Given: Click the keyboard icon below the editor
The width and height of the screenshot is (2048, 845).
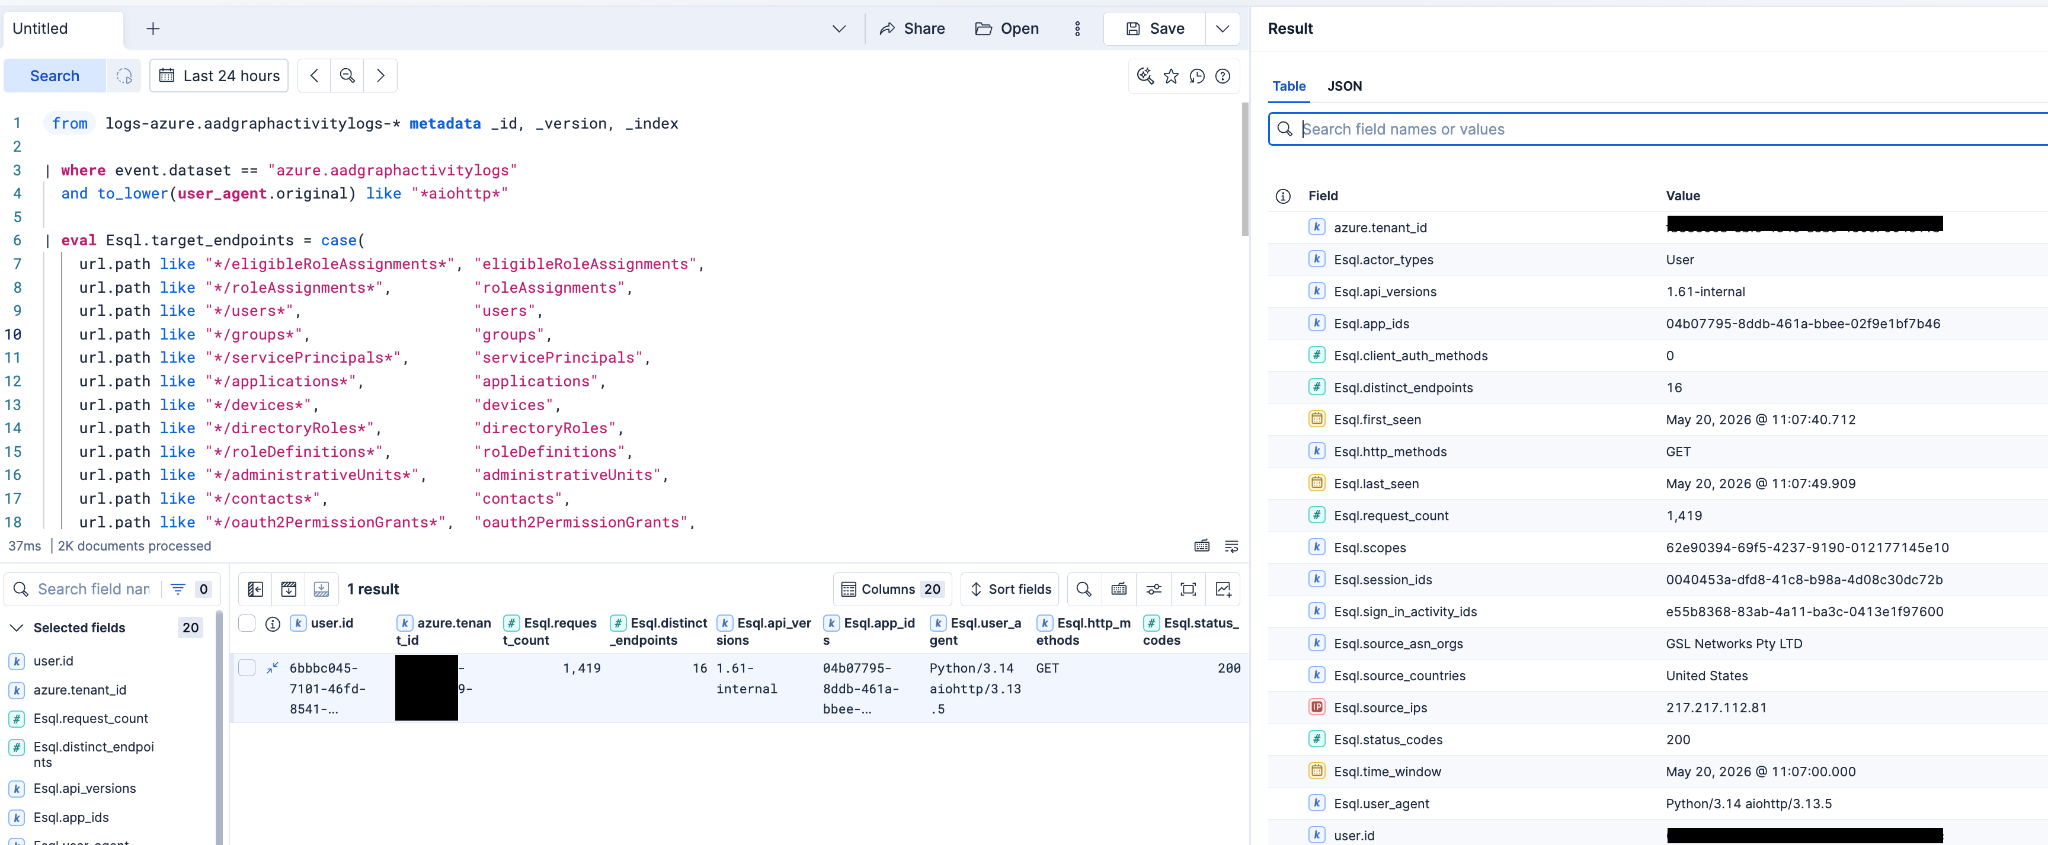Looking at the screenshot, I should point(1202,546).
